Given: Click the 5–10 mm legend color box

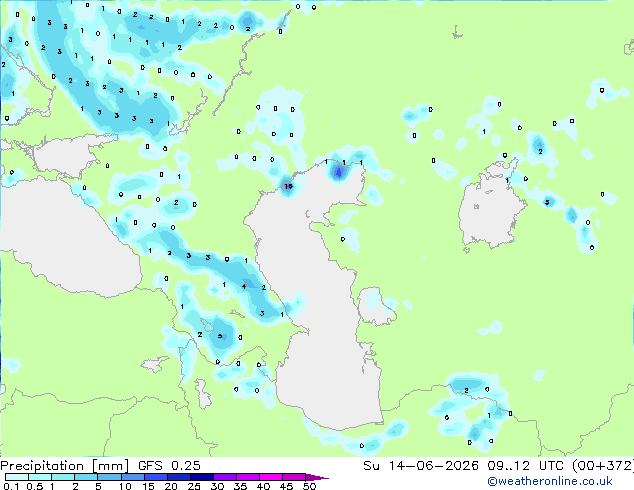Looking at the screenshot, I should [109, 477].
